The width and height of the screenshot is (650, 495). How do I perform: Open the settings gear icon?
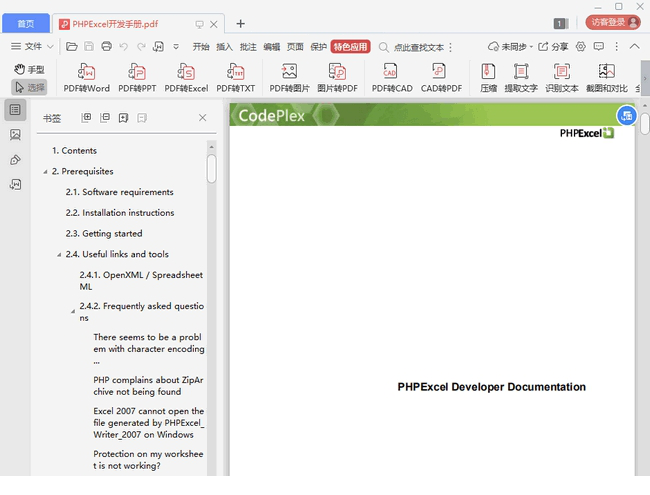581,46
